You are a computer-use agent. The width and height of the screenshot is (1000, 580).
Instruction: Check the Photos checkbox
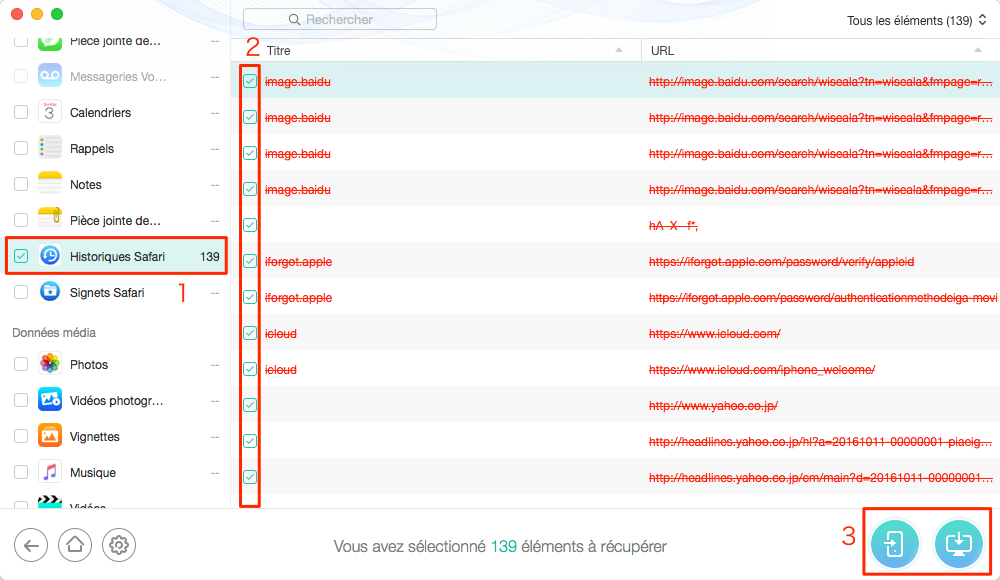click(21, 364)
